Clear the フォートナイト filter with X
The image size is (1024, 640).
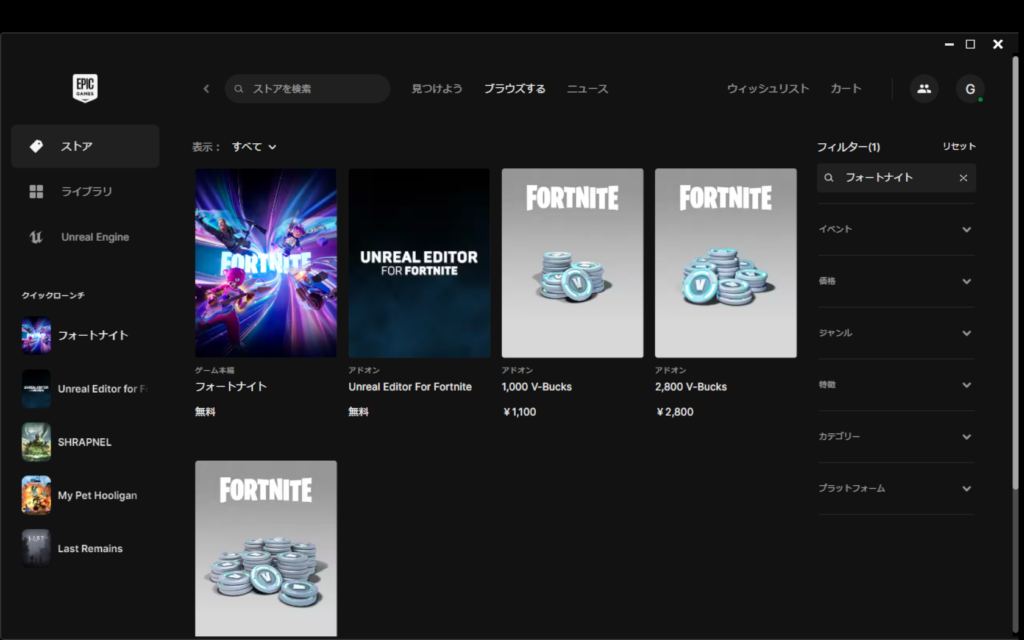[x=963, y=178]
